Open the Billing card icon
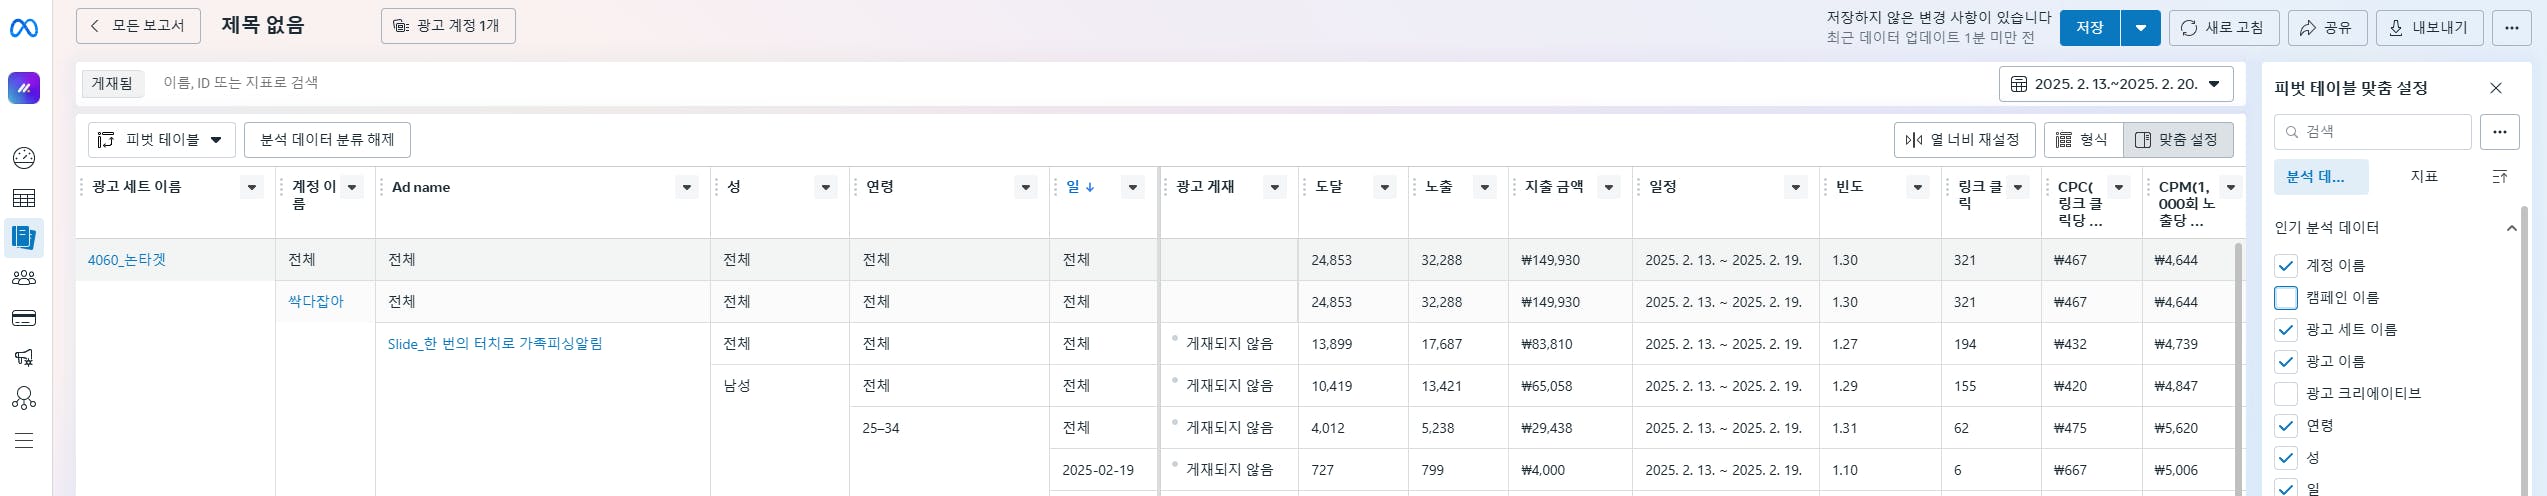 pos(24,318)
